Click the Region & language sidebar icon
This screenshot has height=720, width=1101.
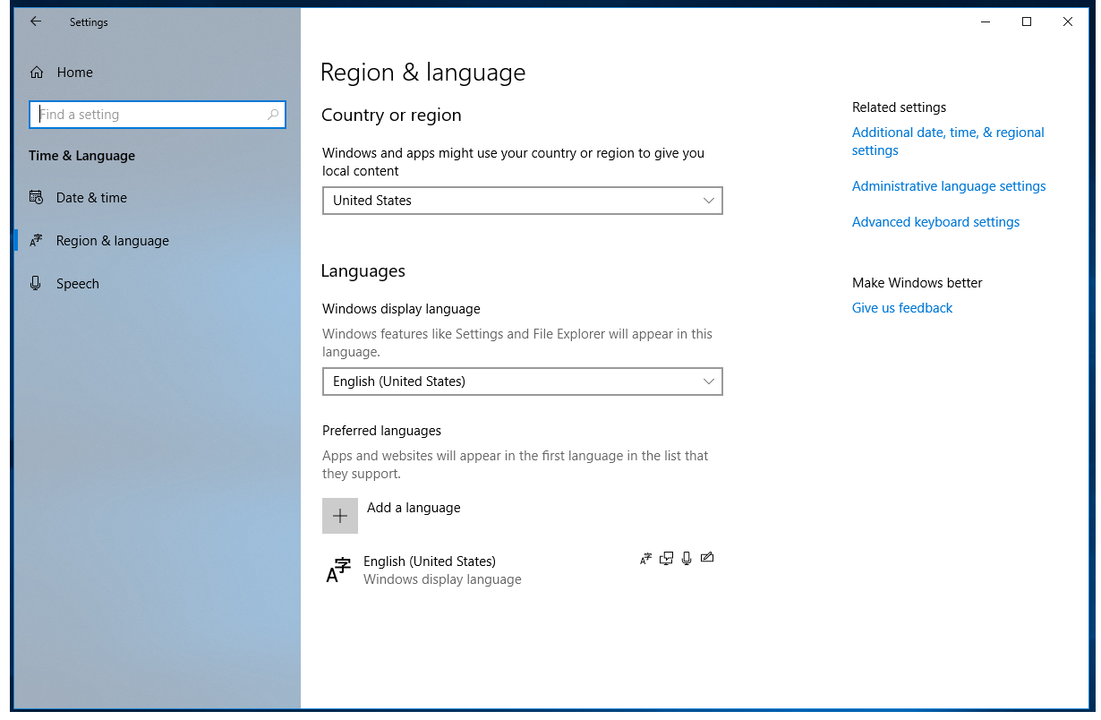click(x=36, y=240)
